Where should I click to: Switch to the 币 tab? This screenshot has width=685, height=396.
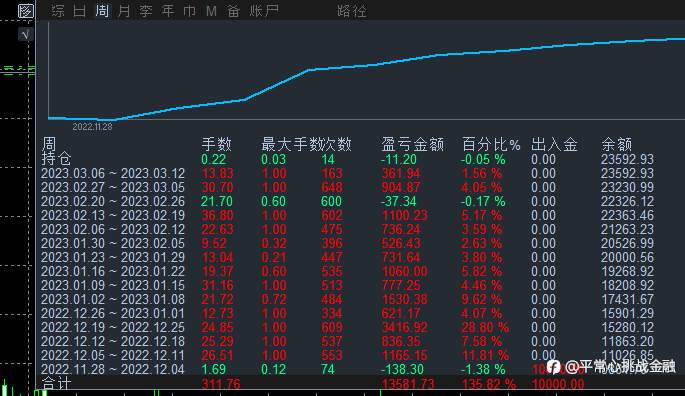coord(190,10)
